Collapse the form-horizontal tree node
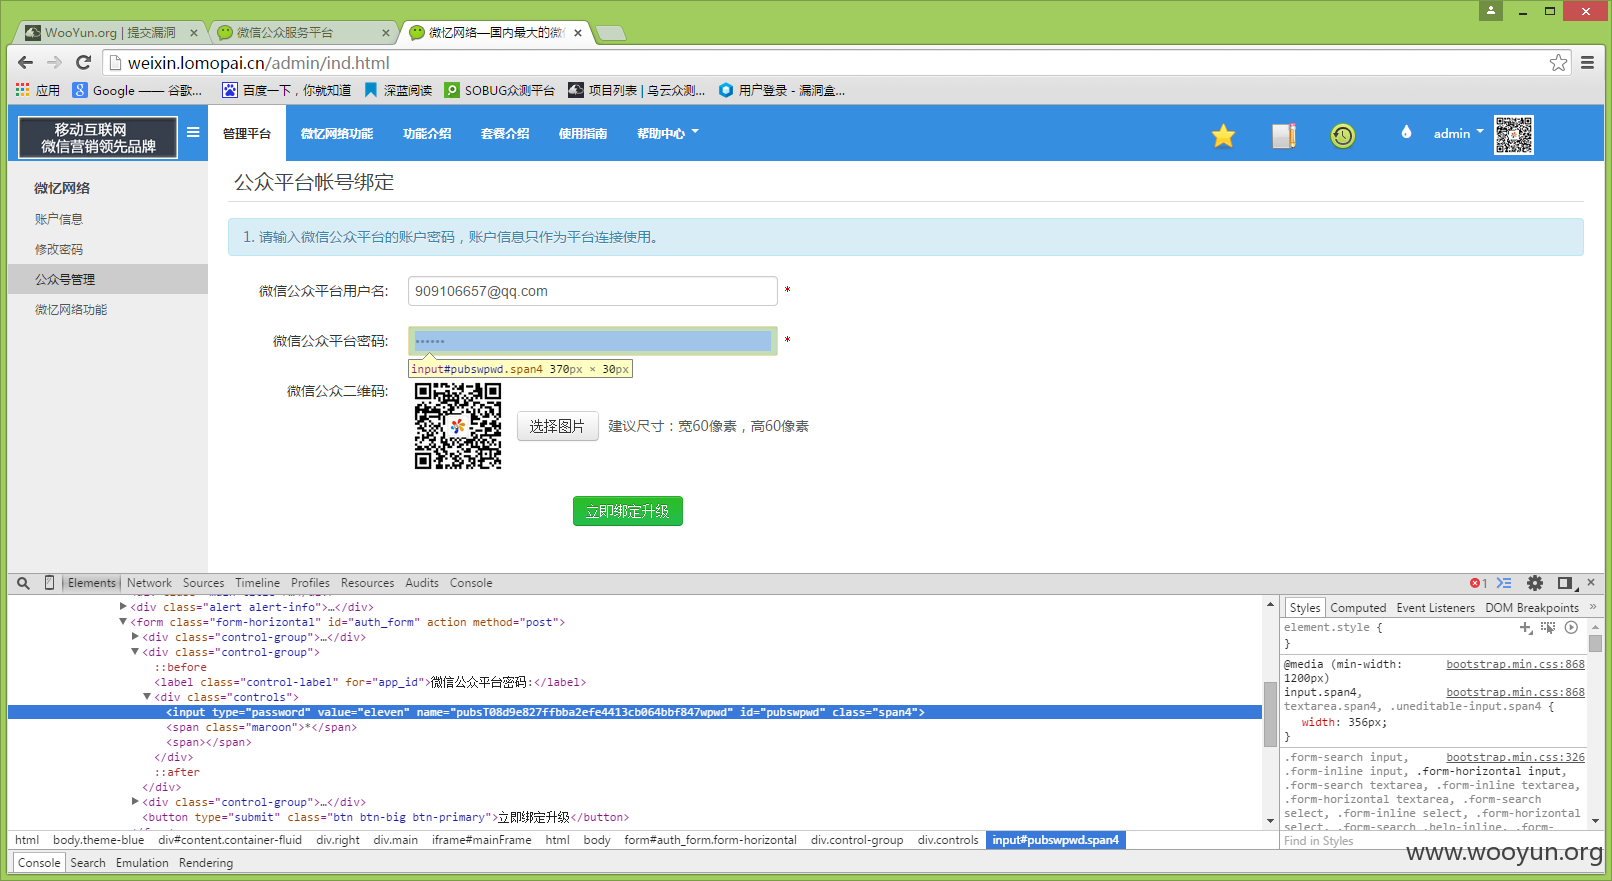 click(123, 622)
